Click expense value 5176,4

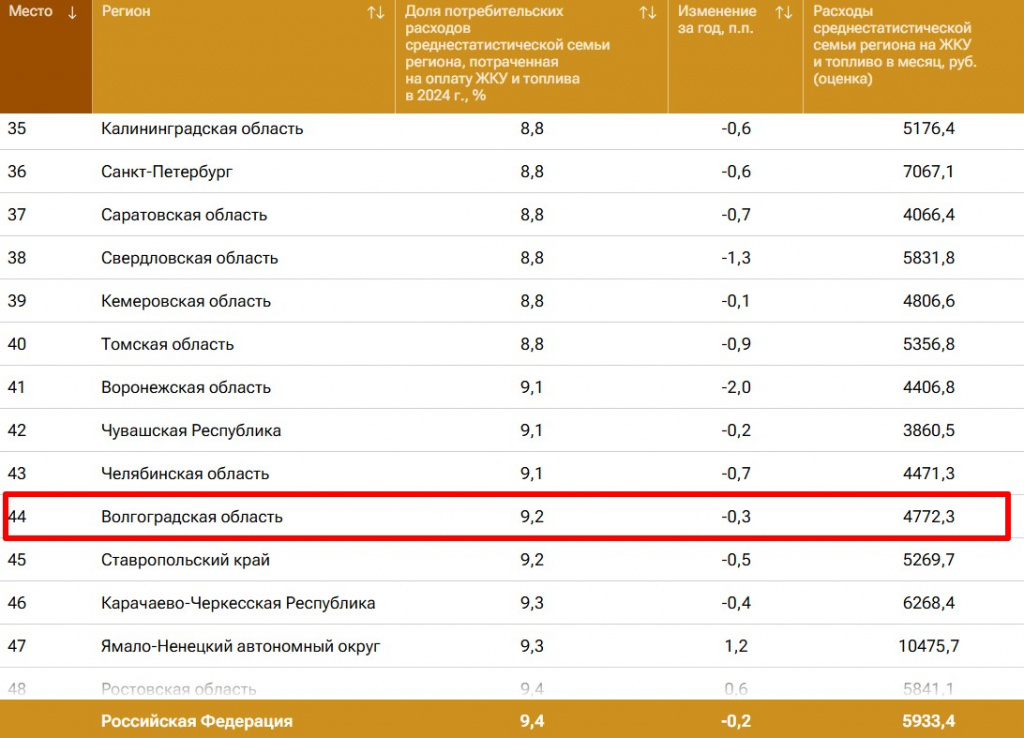929,129
